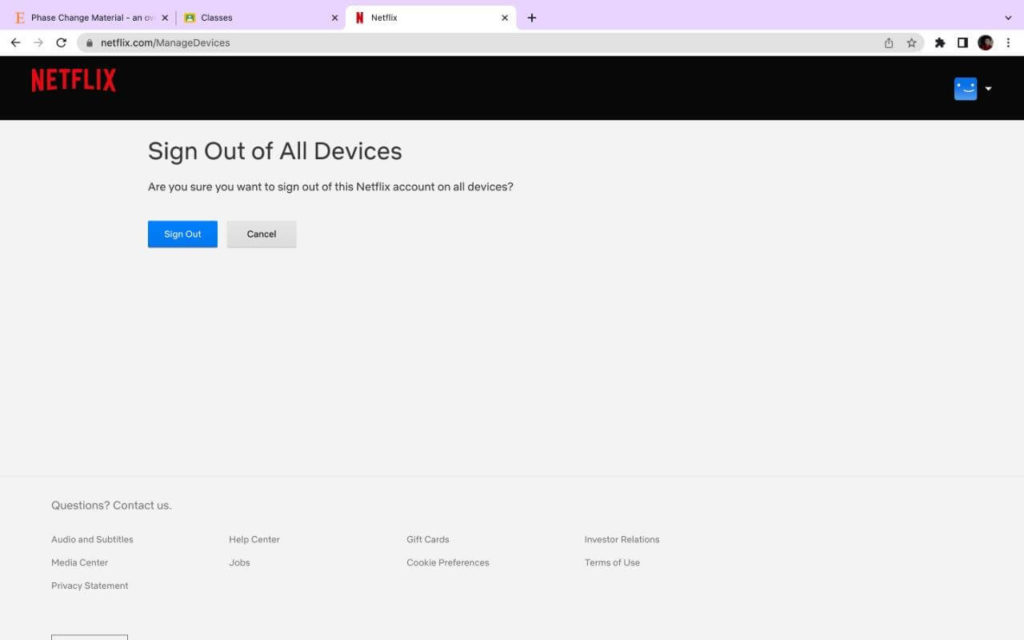Open Gift Cards footer link

coord(428,539)
